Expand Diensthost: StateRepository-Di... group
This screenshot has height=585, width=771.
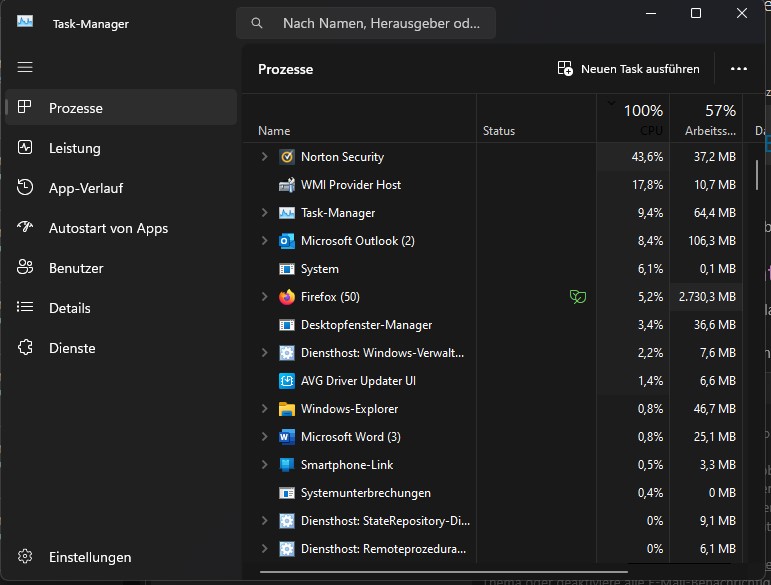(x=264, y=521)
